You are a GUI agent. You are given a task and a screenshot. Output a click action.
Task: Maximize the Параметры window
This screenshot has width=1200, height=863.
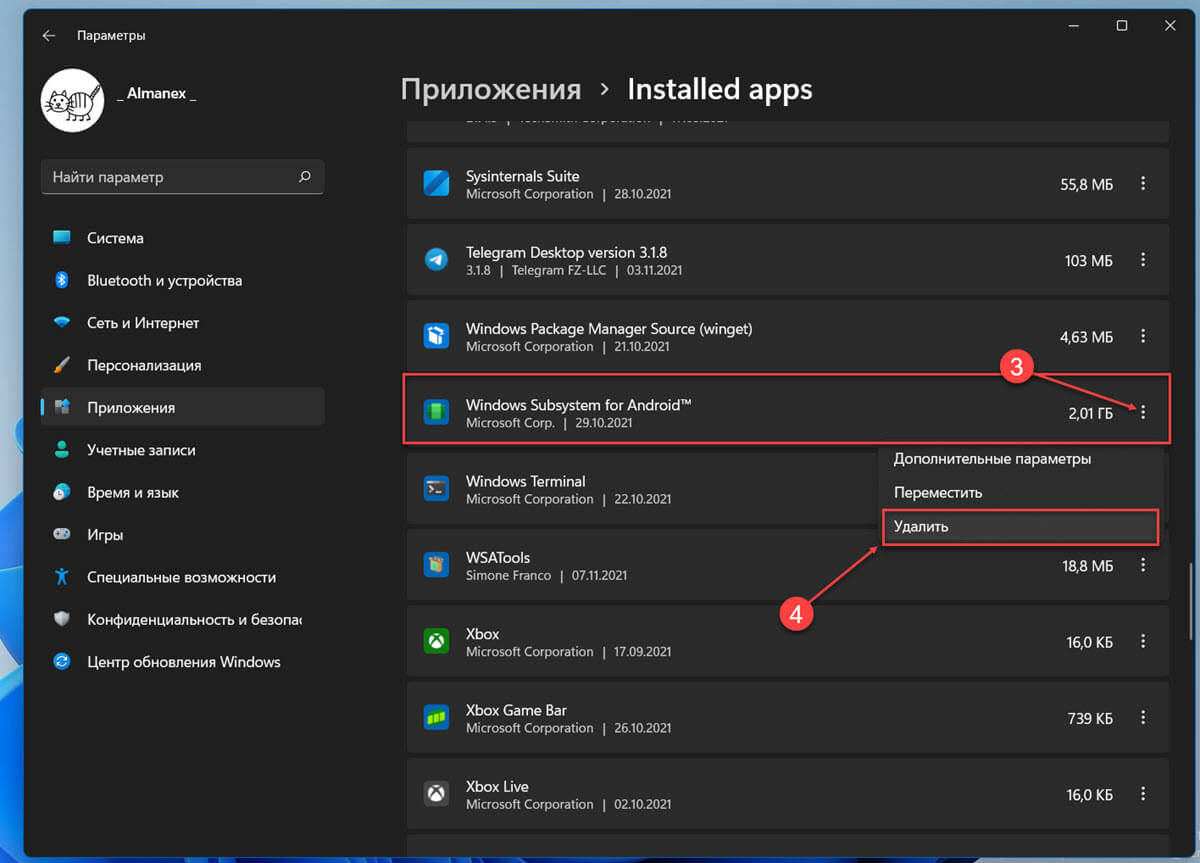point(1122,25)
